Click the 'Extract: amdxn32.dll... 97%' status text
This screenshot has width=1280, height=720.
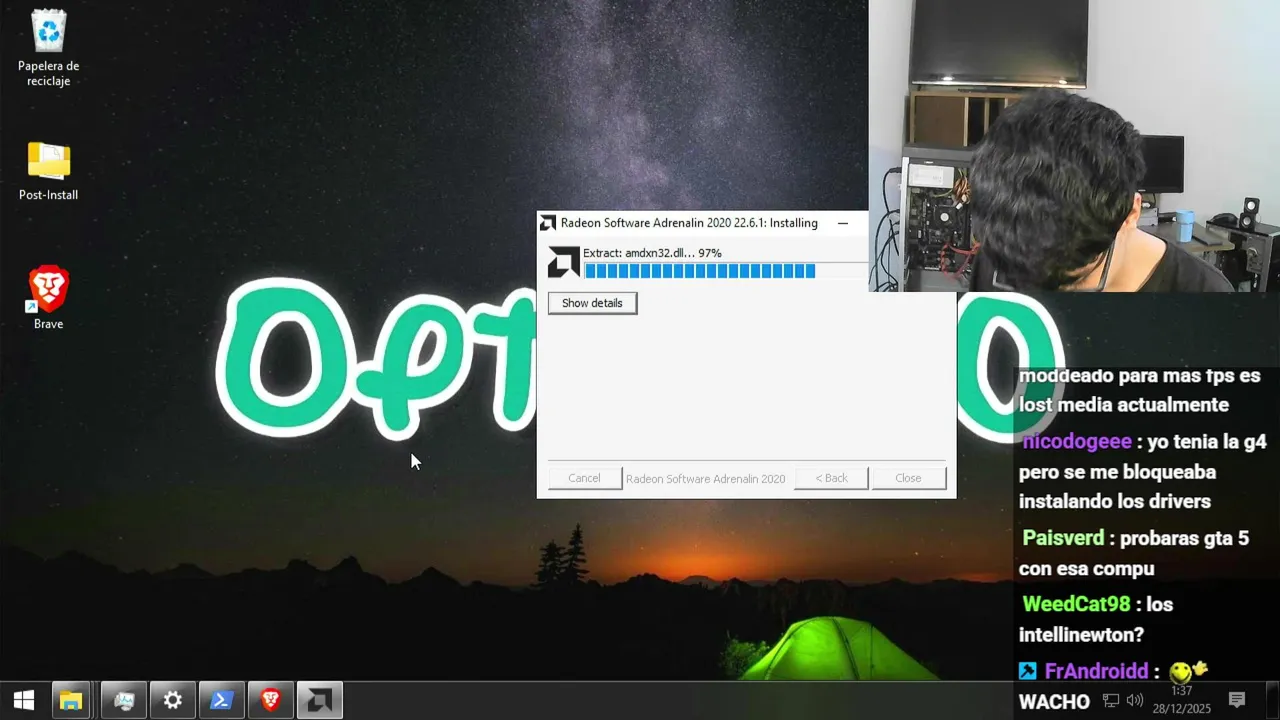[x=652, y=253]
